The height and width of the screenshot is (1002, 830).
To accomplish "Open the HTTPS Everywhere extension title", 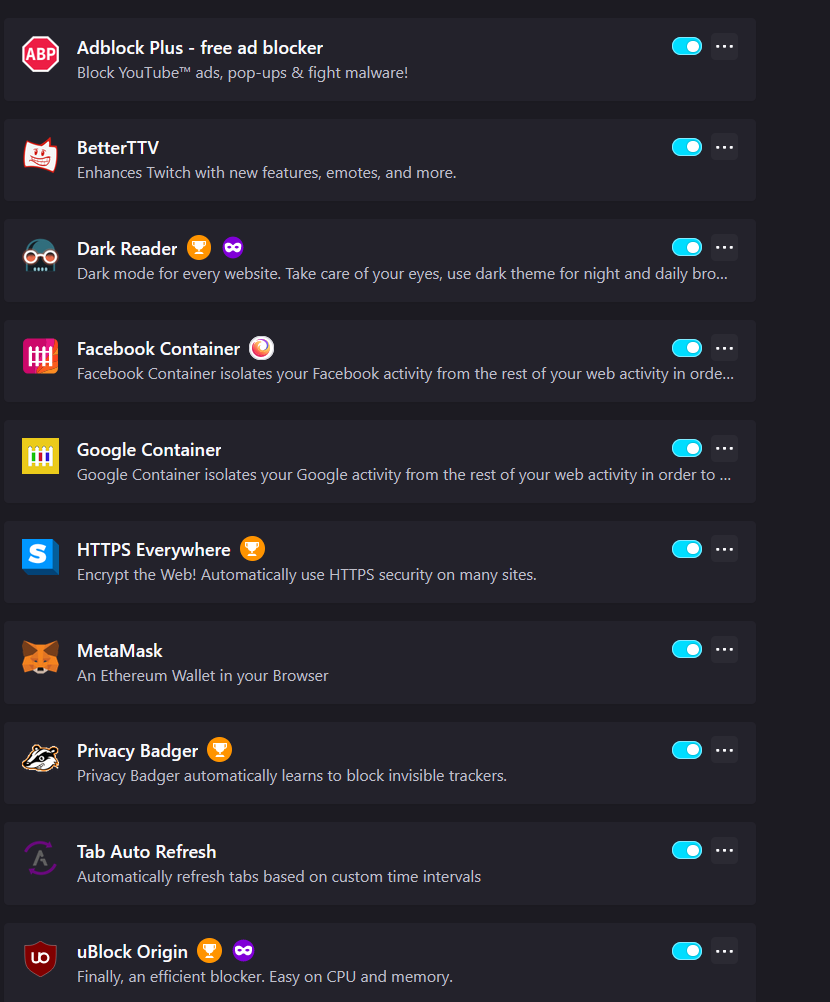I will [x=153, y=550].
